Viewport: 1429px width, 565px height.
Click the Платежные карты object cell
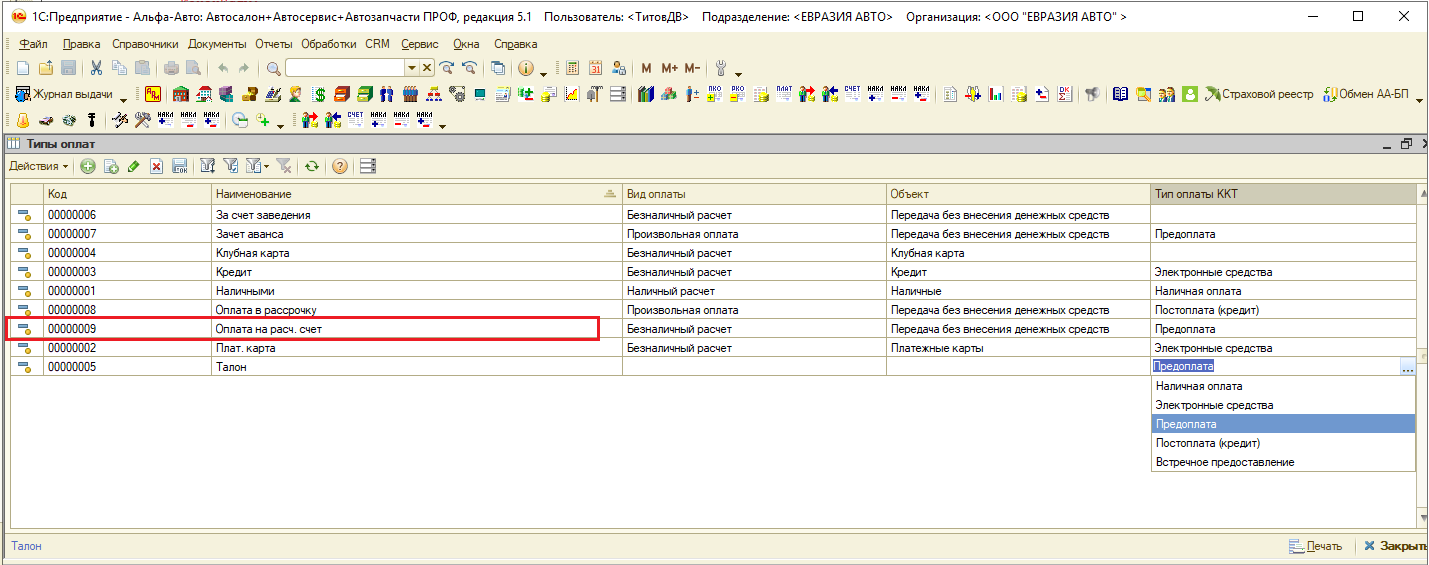tap(1018, 348)
